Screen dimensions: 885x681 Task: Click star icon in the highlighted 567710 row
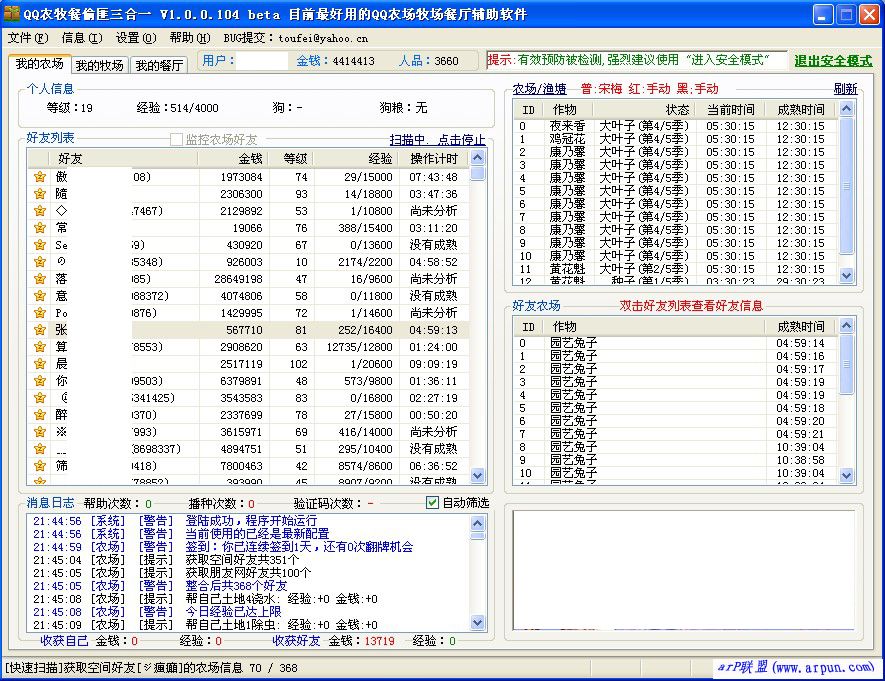pyautogui.click(x=40, y=329)
